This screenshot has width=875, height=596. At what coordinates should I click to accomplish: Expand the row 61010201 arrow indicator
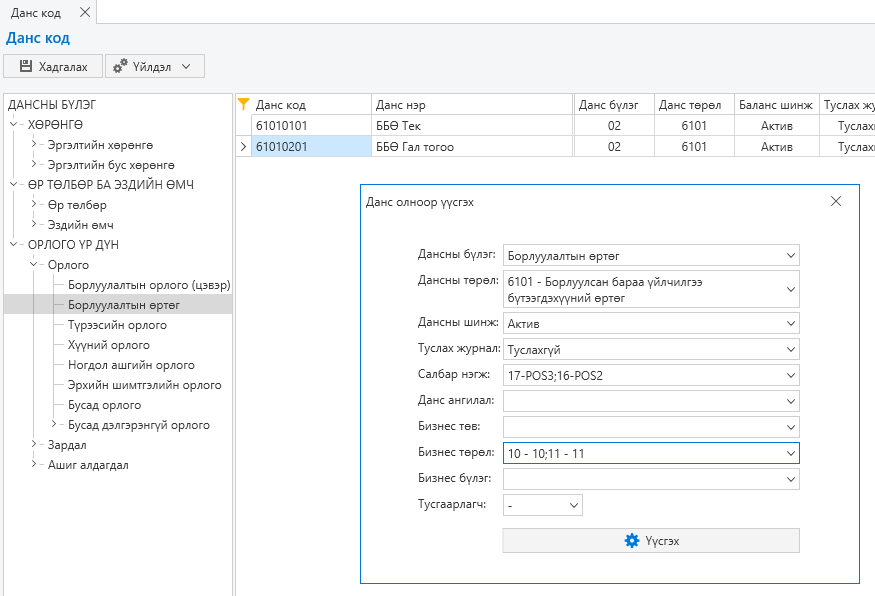coord(243,147)
